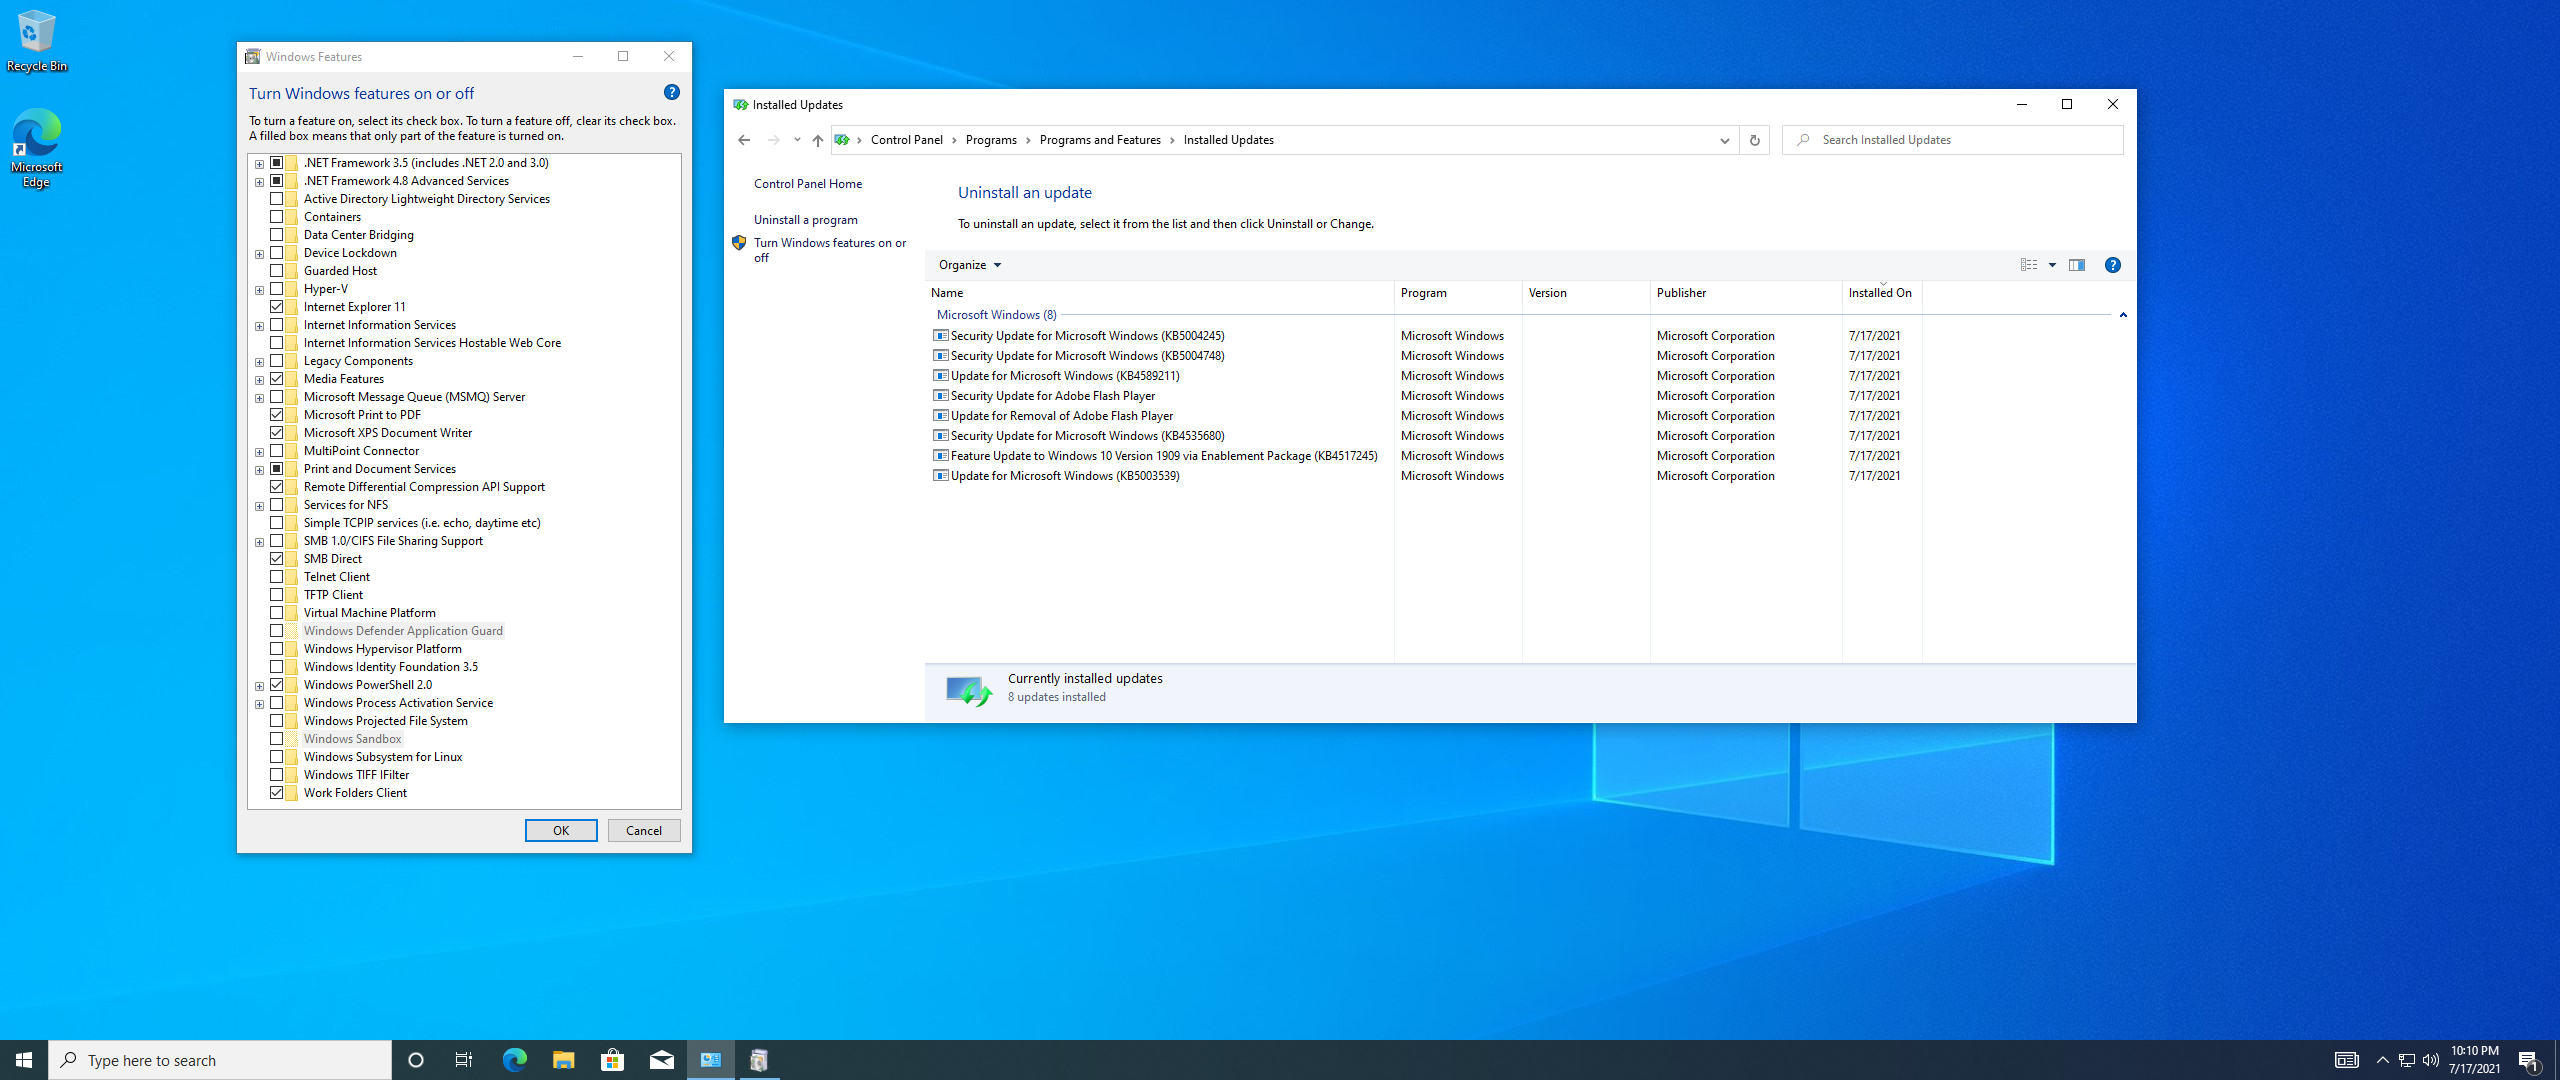Go back in Installed Updates window
The width and height of the screenshot is (2560, 1080).
[x=744, y=140]
